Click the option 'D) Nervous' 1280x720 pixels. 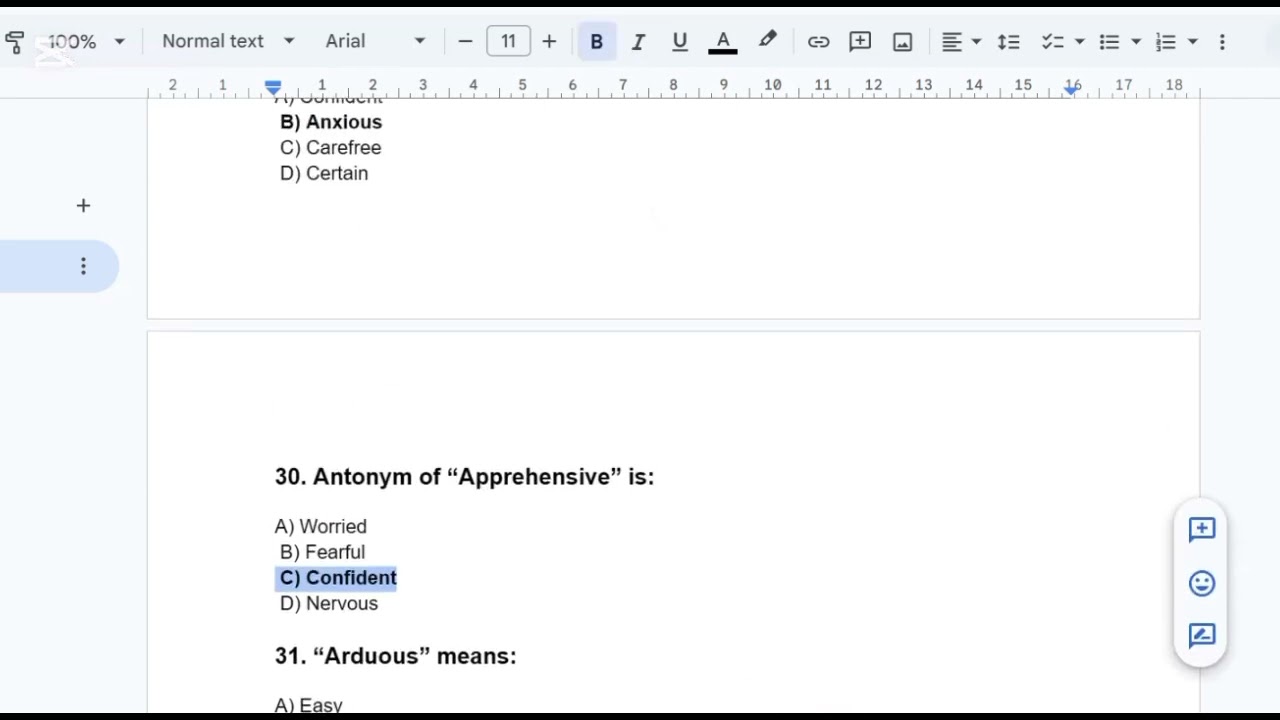click(329, 604)
